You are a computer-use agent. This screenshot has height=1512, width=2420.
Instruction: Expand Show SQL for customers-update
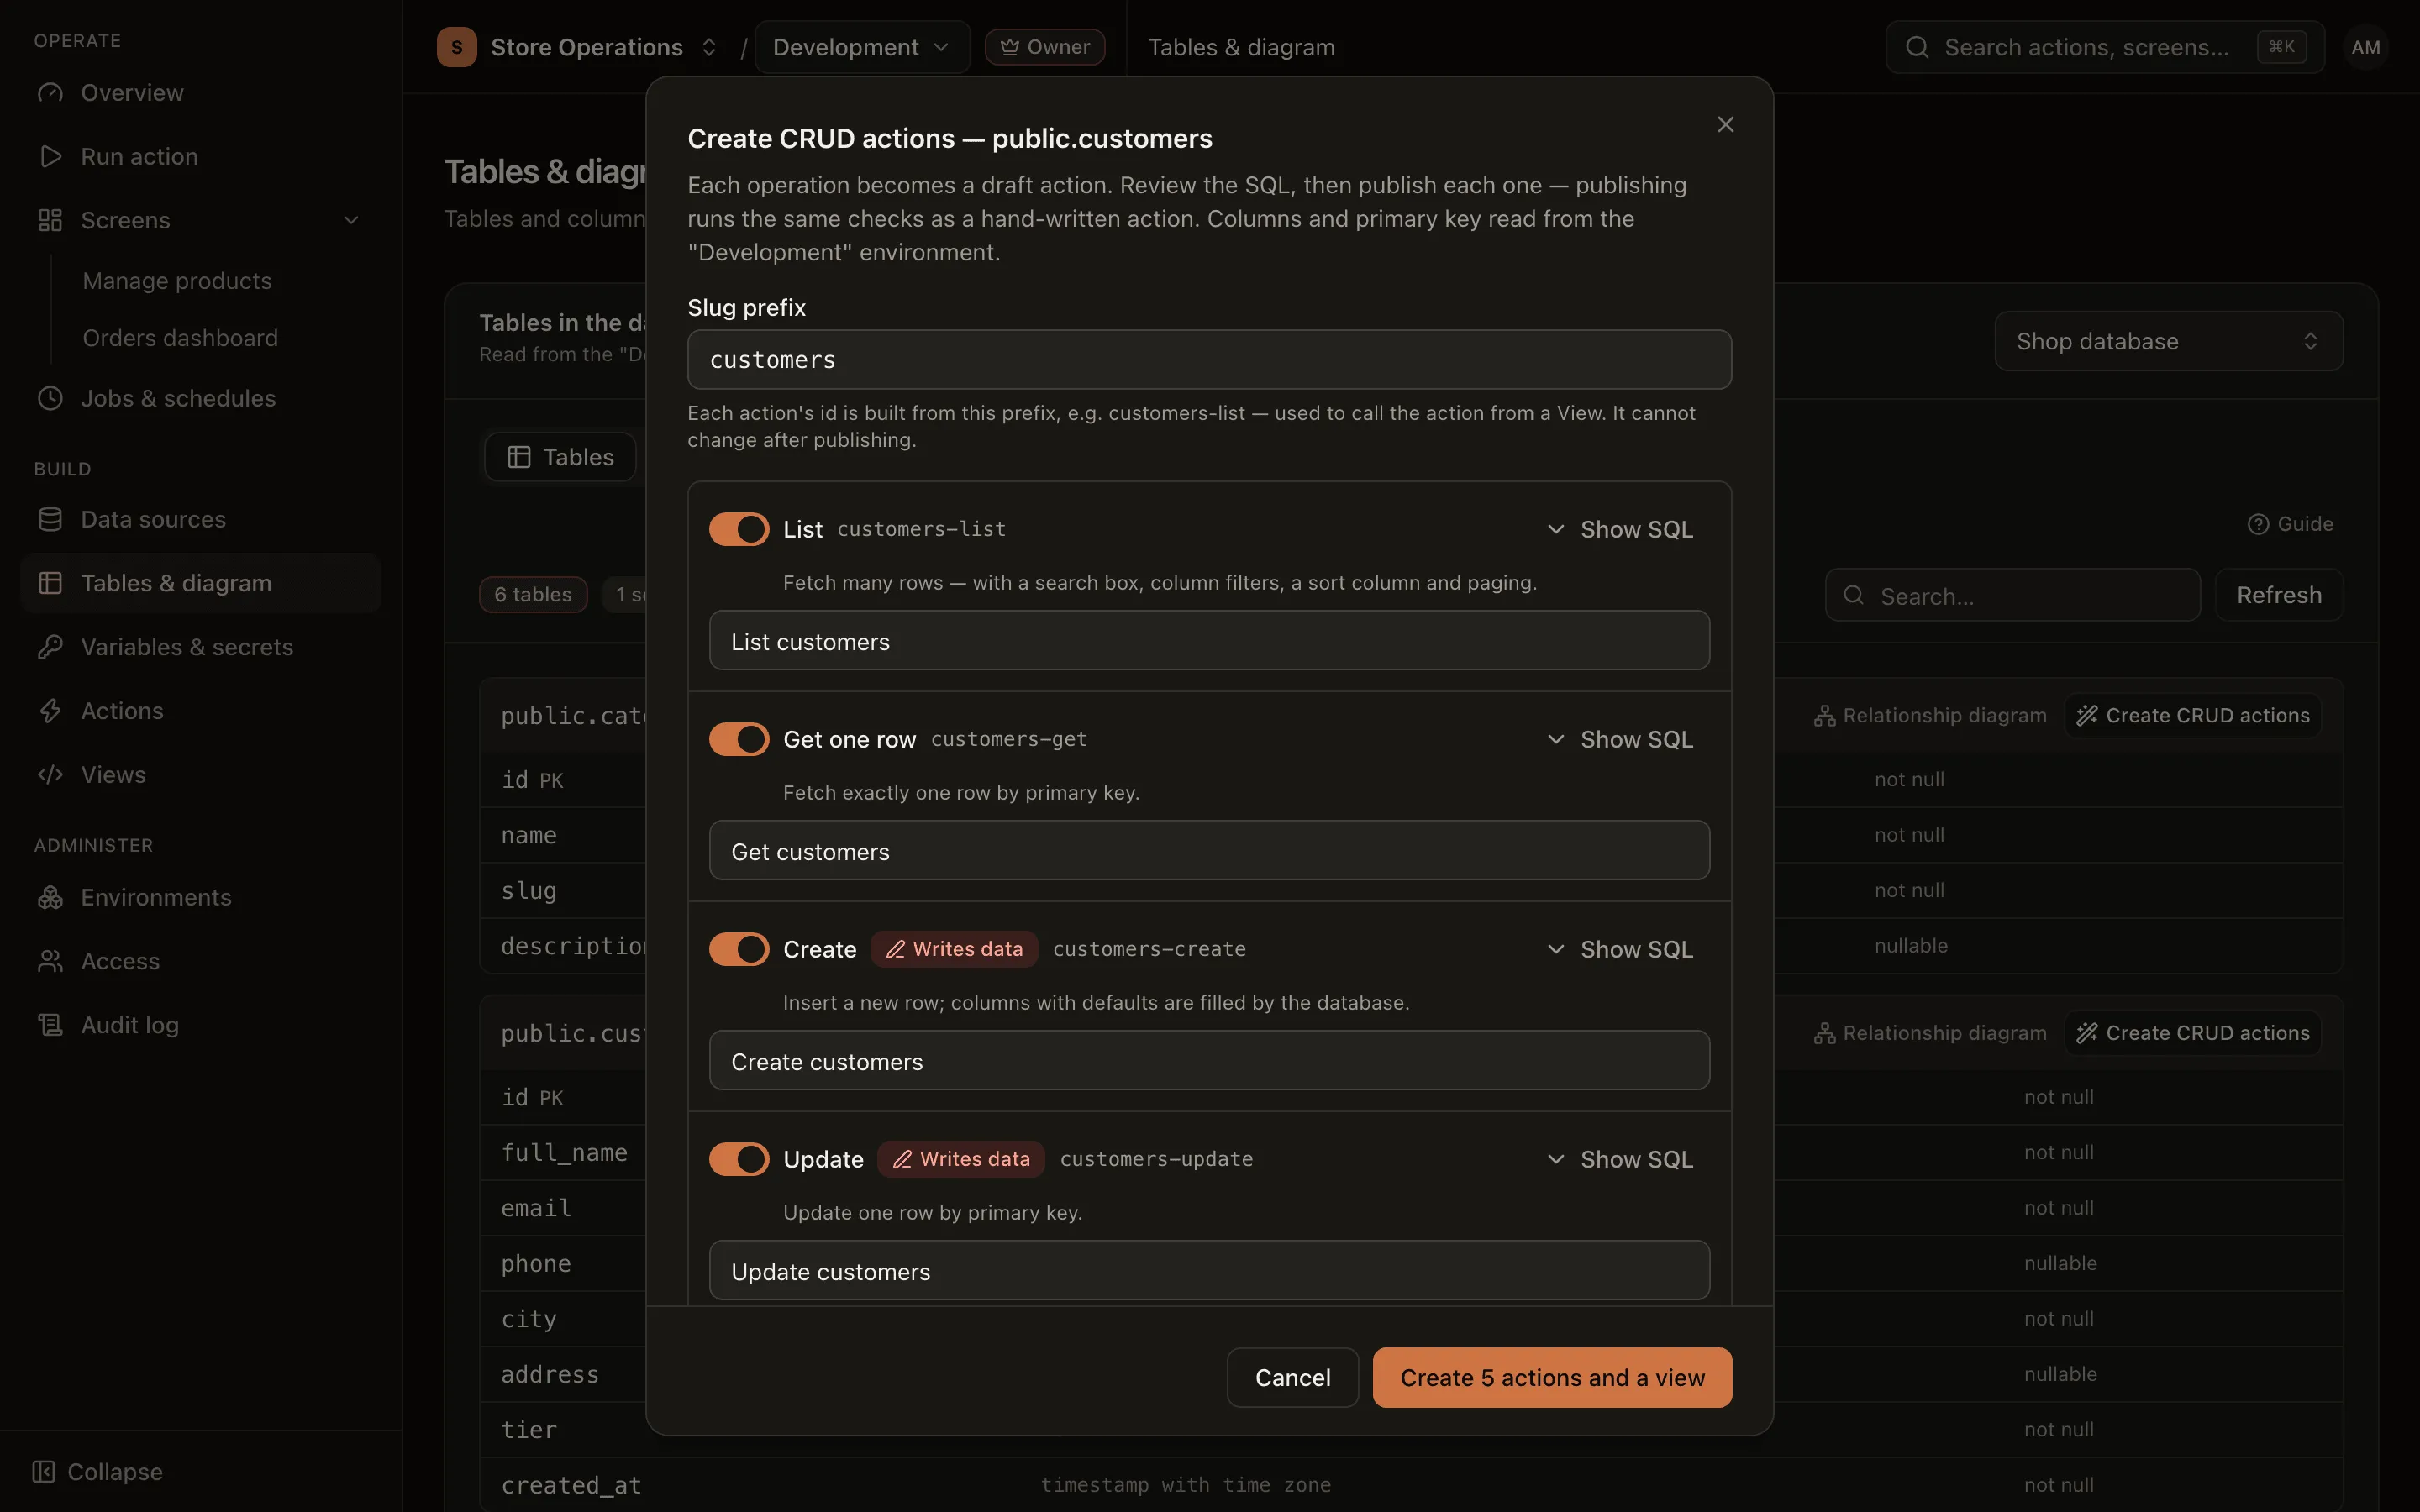tap(1620, 1159)
